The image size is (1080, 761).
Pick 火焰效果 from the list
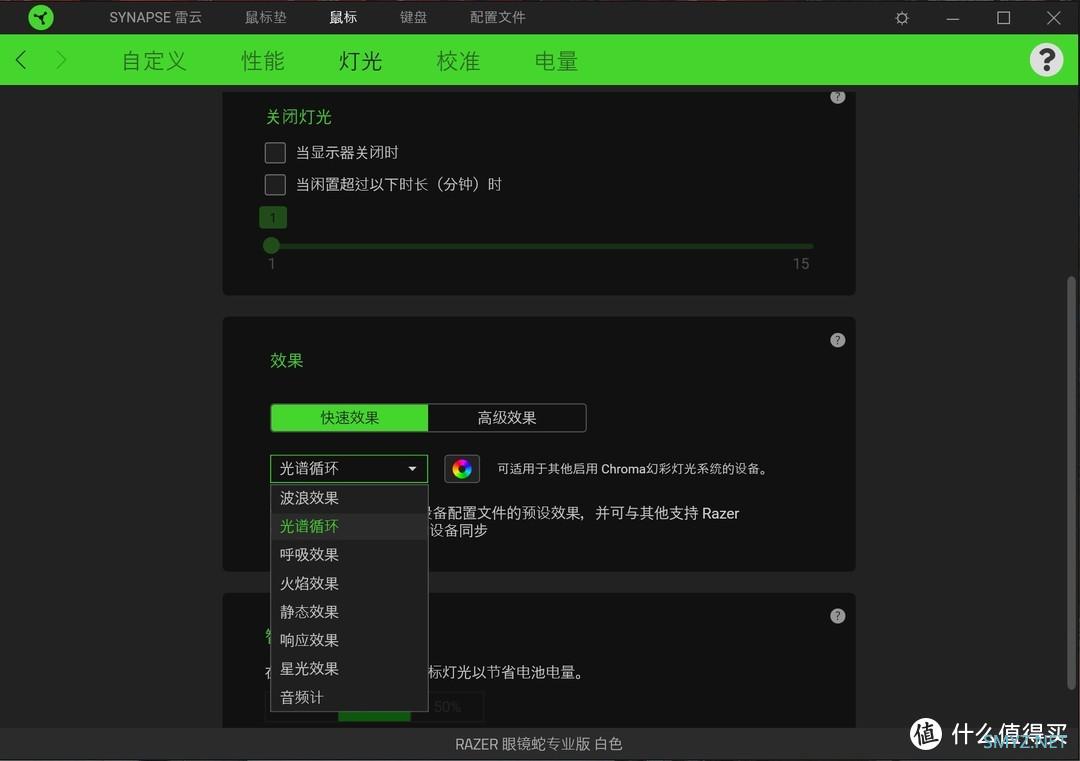[x=349, y=583]
